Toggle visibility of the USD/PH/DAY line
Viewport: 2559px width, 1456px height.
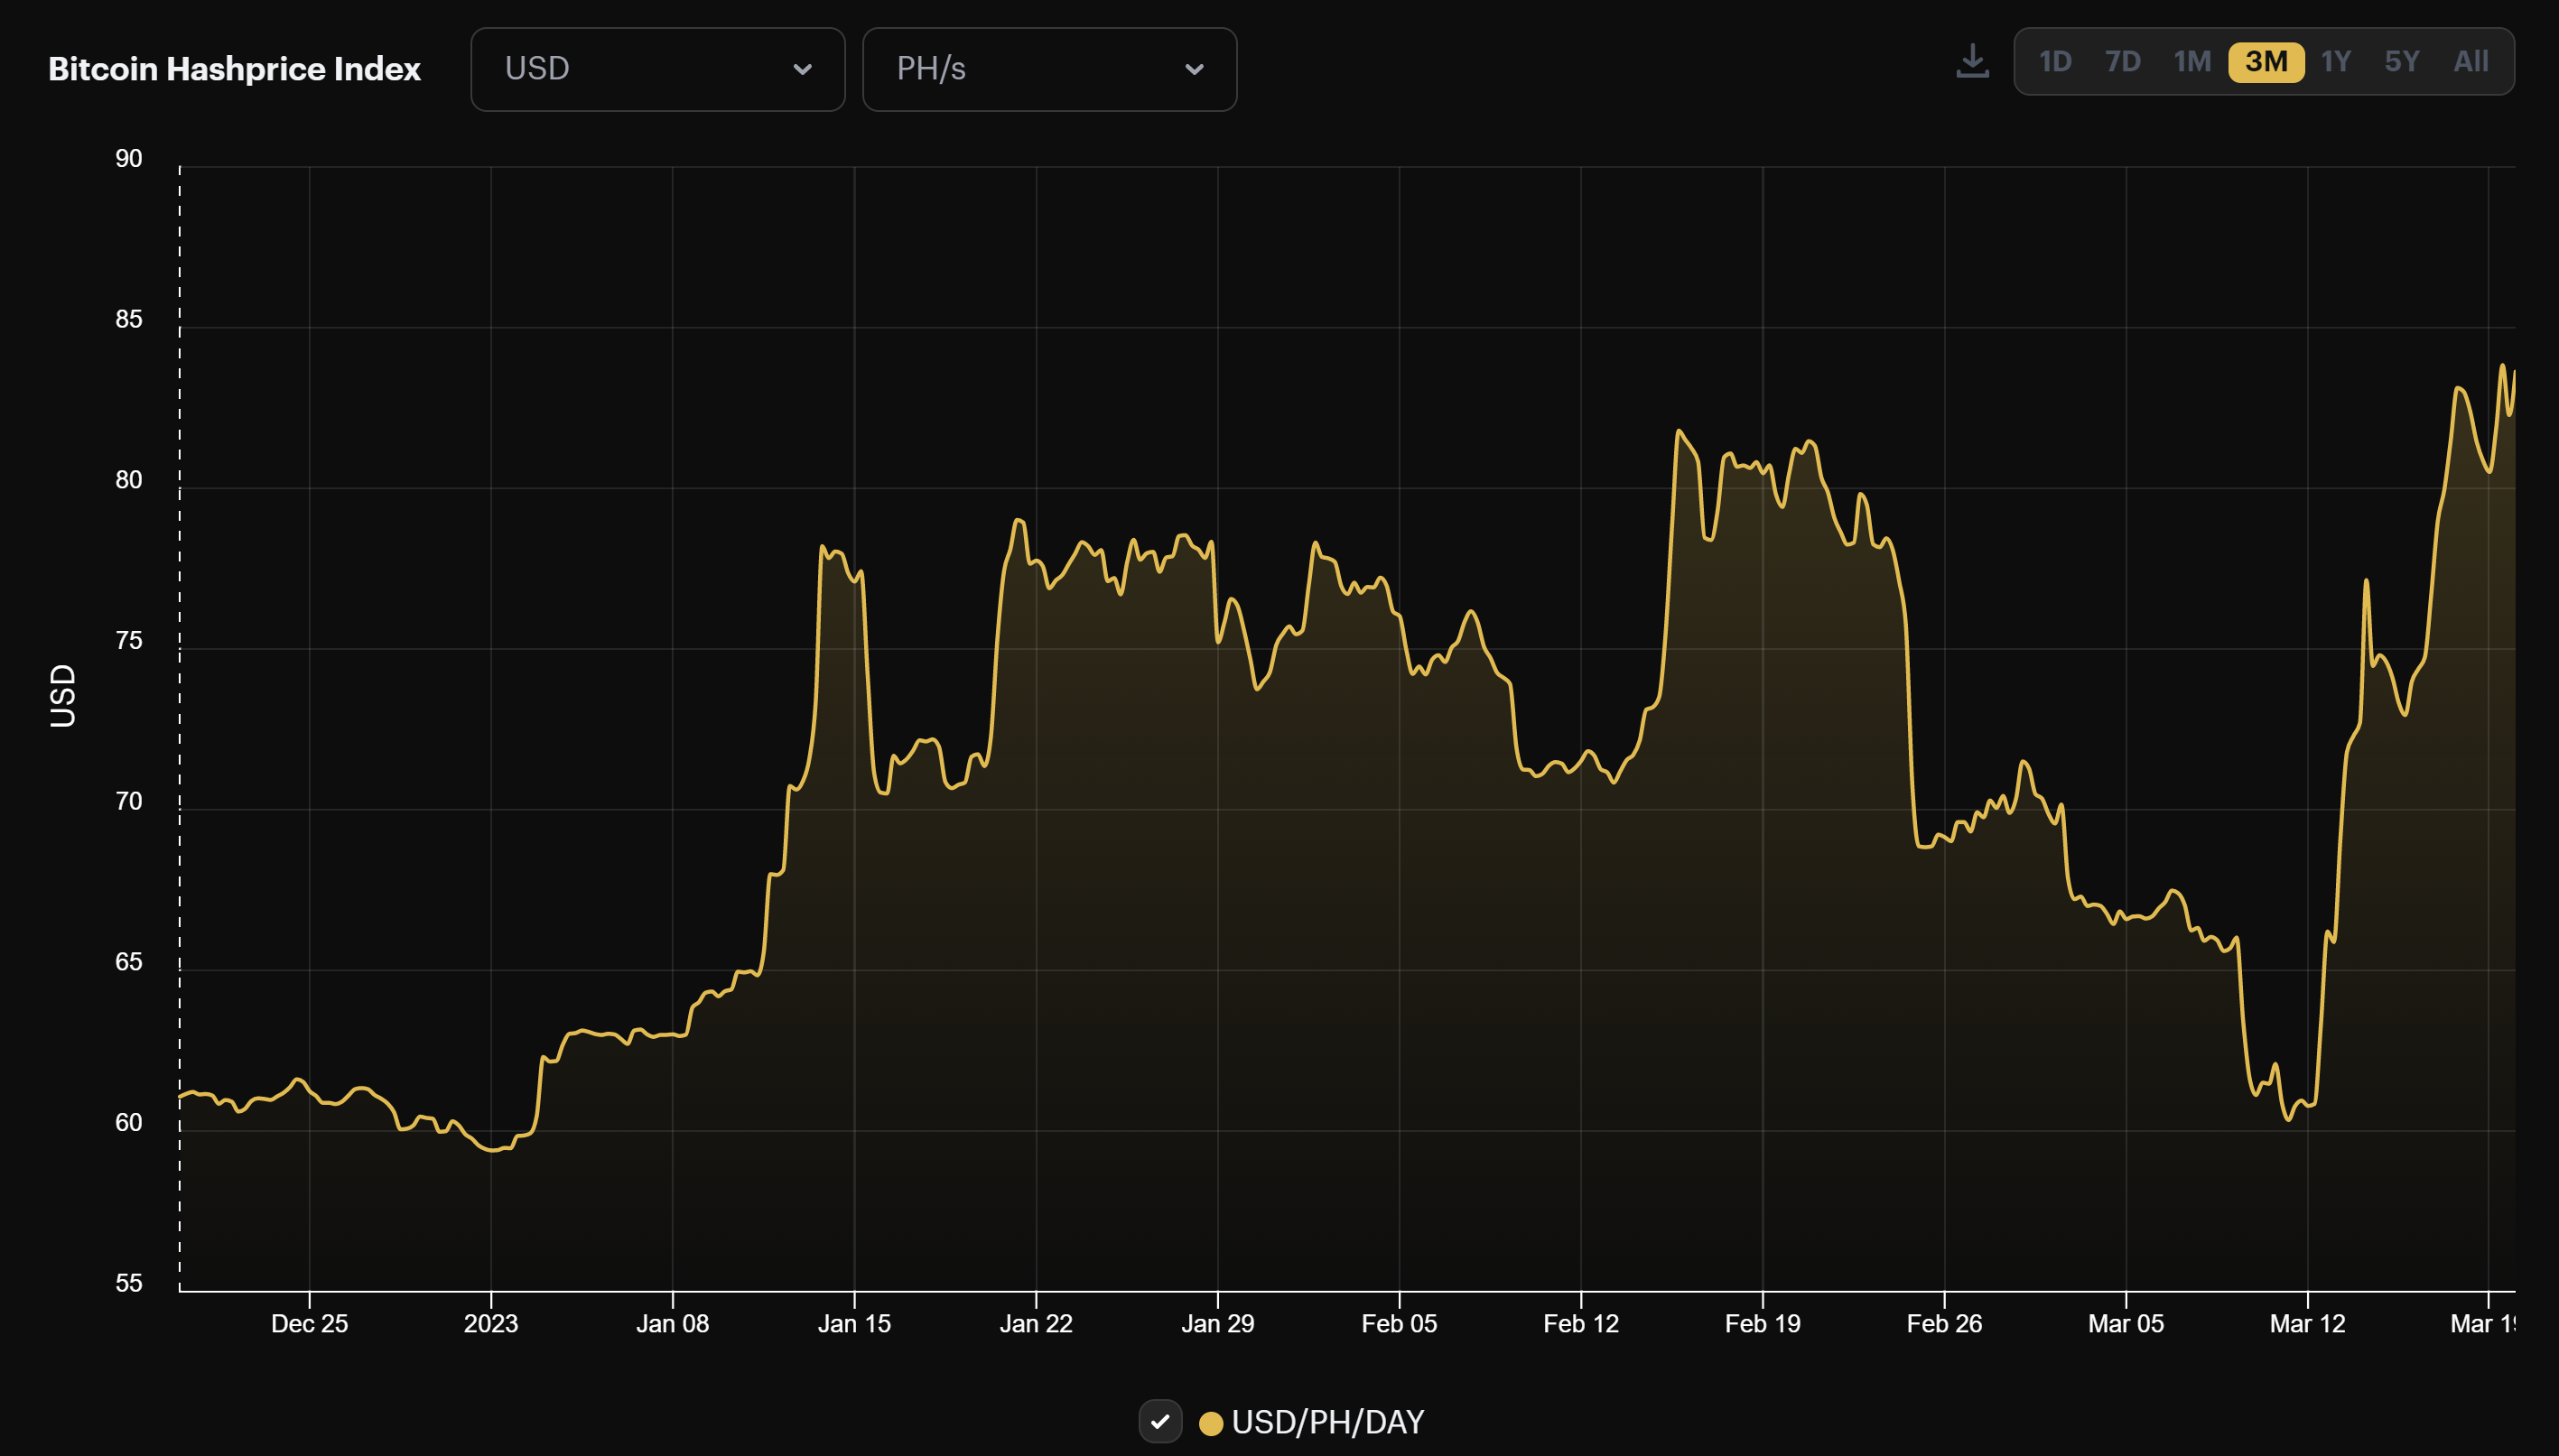(x=1160, y=1421)
